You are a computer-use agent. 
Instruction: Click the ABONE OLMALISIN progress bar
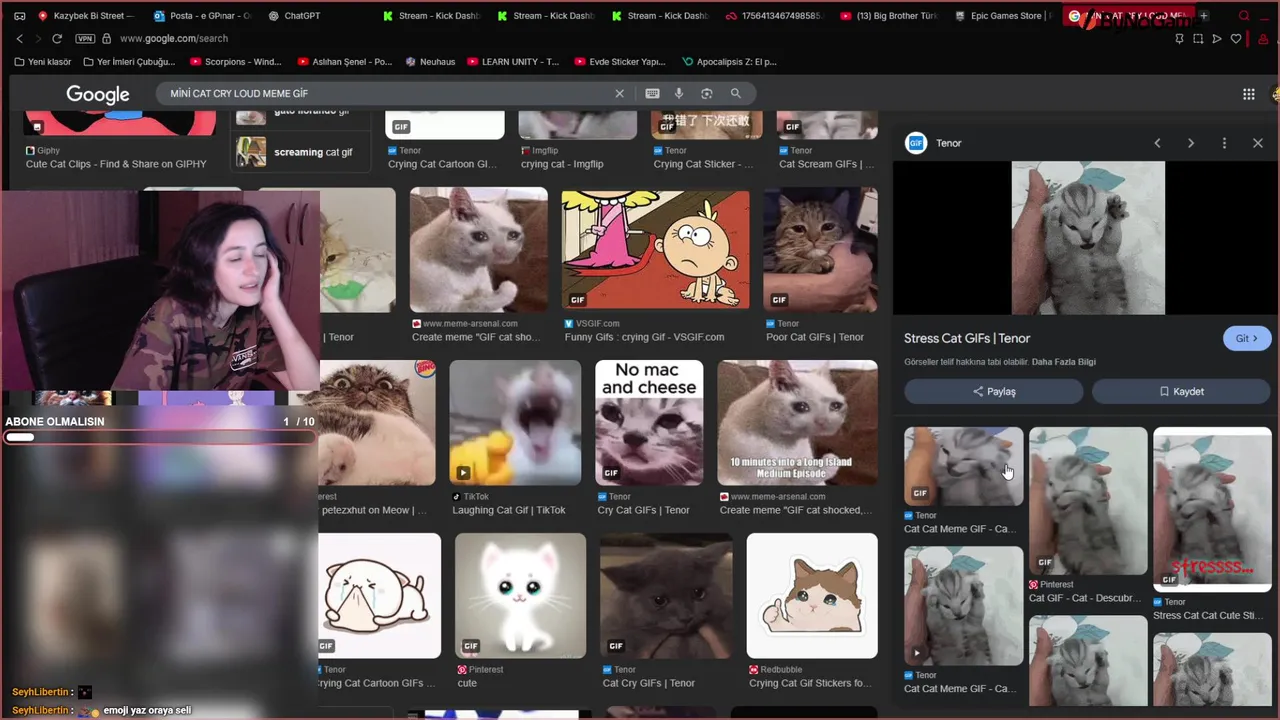click(x=160, y=437)
